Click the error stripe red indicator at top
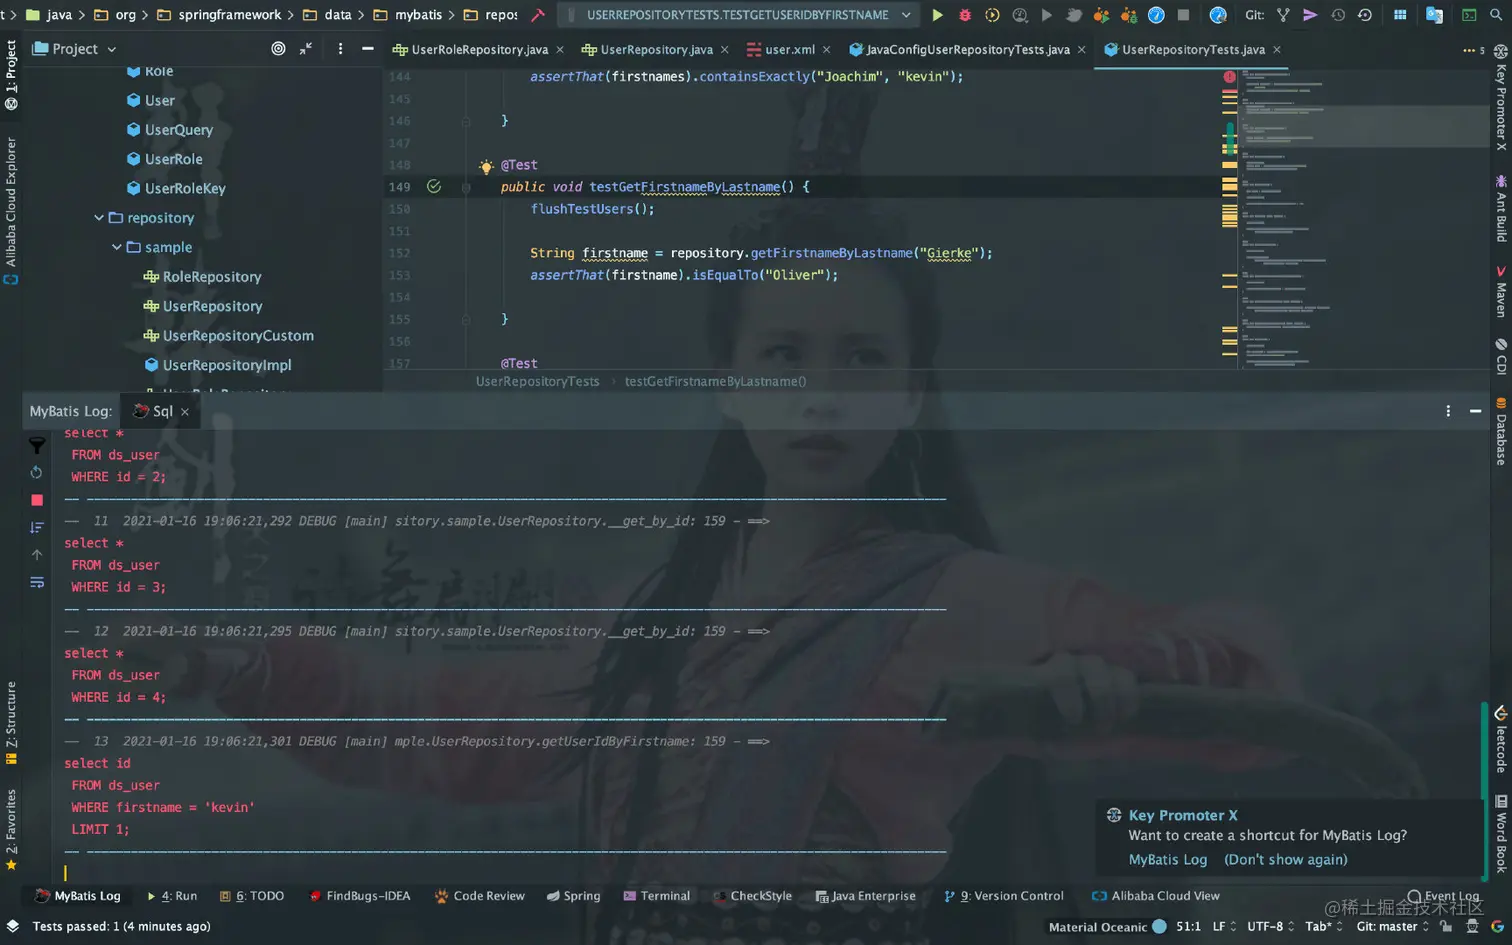This screenshot has width=1512, height=945. (1229, 76)
